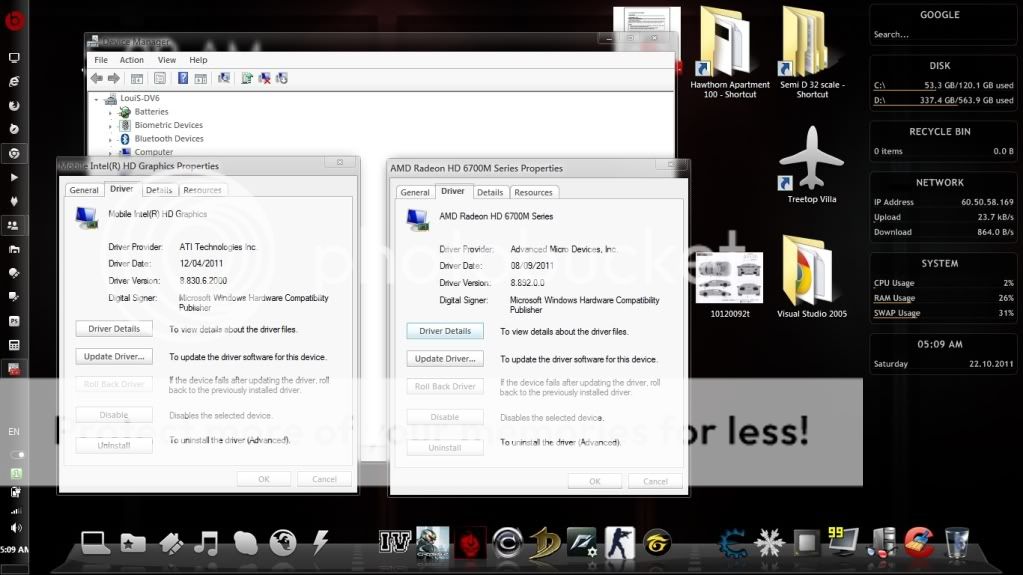Viewport: 1023px width, 575px height.
Task: Open the Action menu in Device Manager
Action: 131,60
